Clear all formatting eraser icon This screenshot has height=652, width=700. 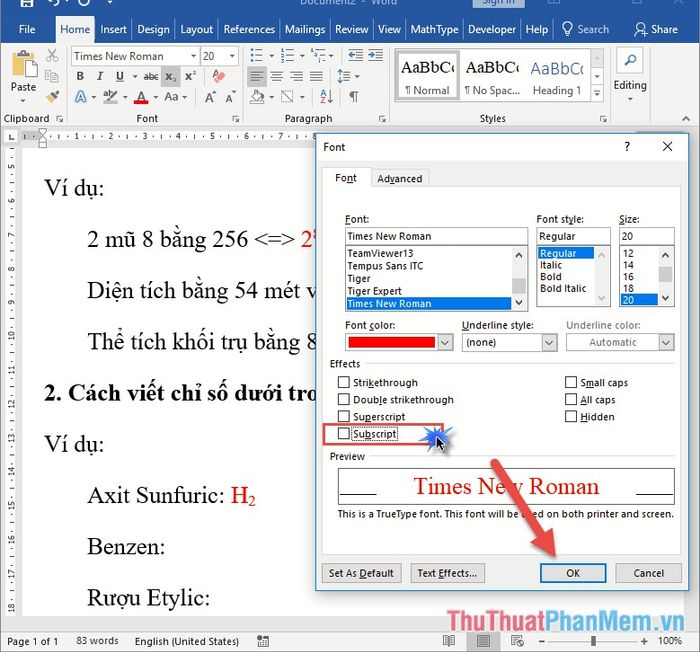tap(218, 76)
